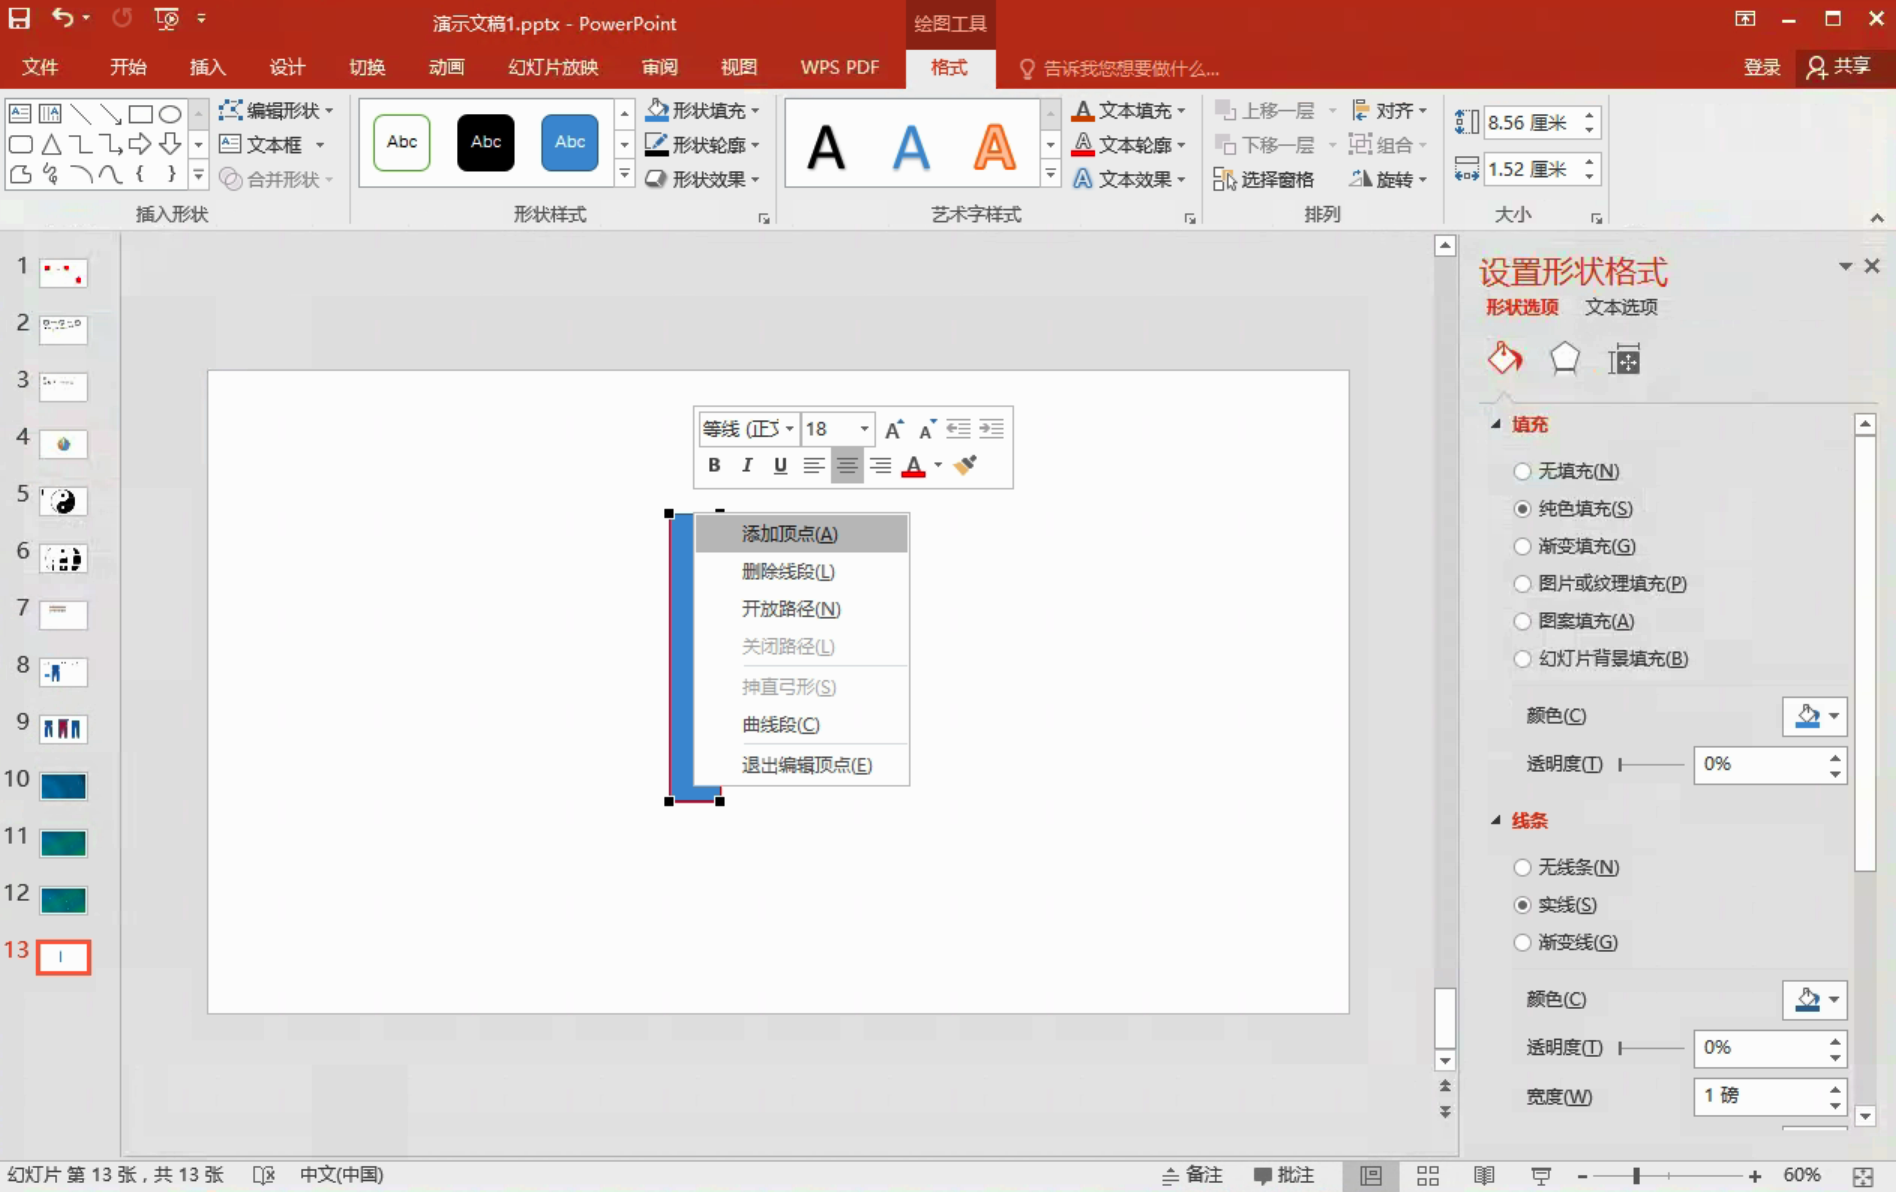Click the 选择窗格 button
The image size is (1896, 1192).
(1264, 179)
